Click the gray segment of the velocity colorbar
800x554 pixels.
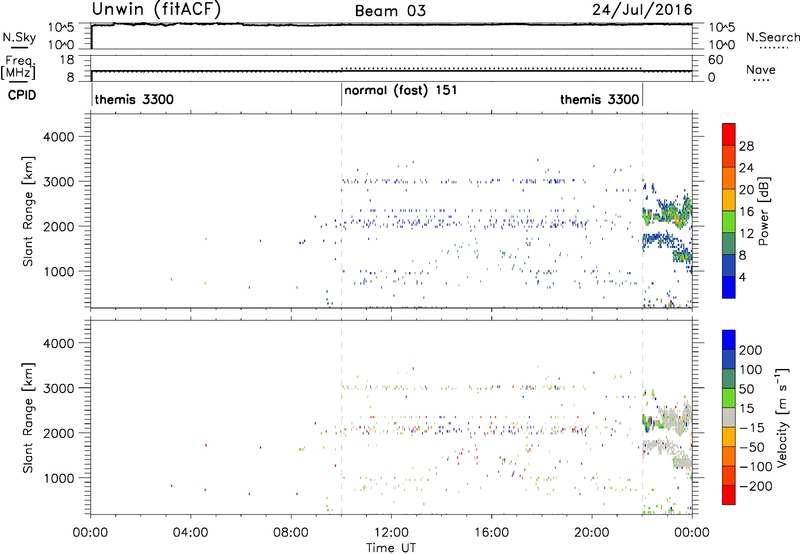coord(729,417)
